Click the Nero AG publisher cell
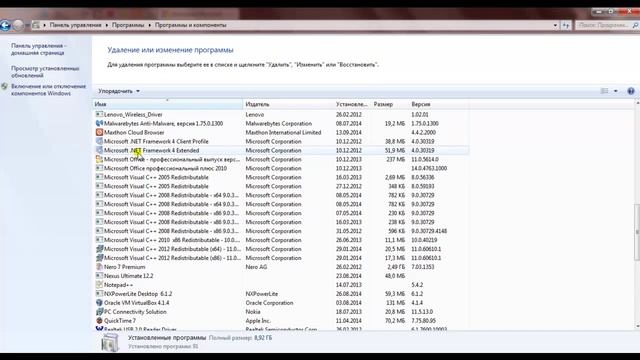Image resolution: width=640 pixels, height=360 pixels. 256,267
